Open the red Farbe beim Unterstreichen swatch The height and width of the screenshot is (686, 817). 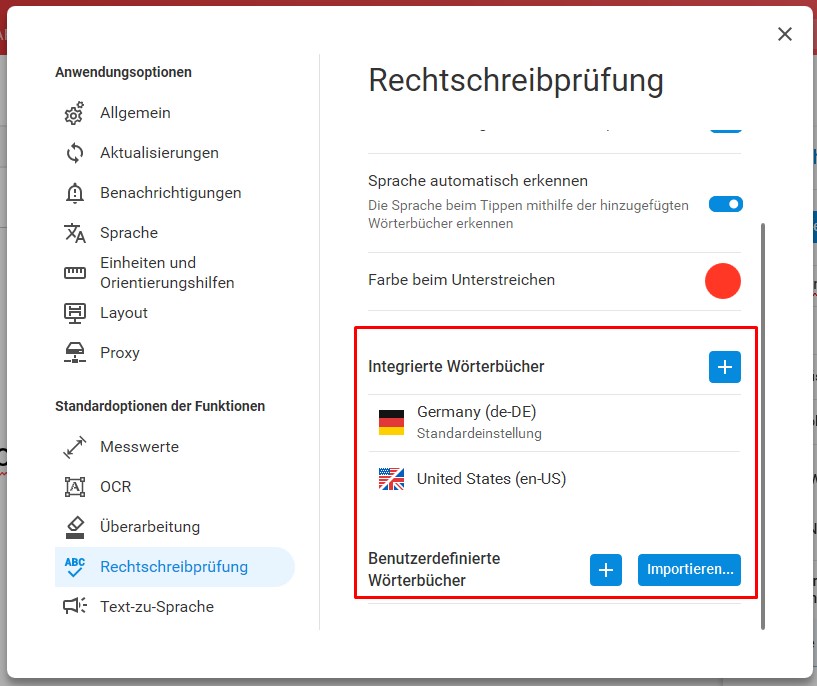click(x=723, y=281)
